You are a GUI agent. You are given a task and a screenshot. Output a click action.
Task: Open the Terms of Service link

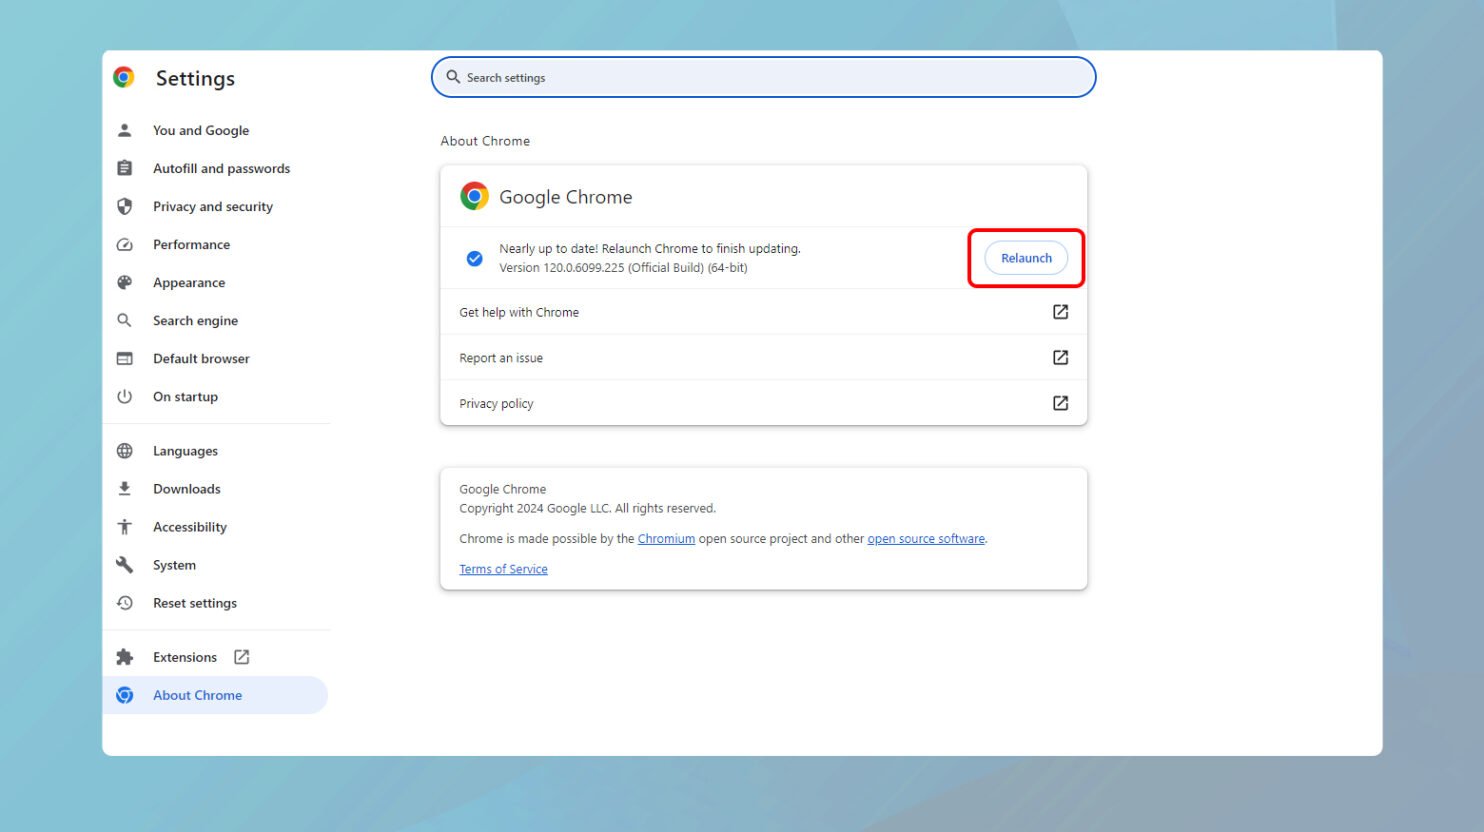[503, 569]
